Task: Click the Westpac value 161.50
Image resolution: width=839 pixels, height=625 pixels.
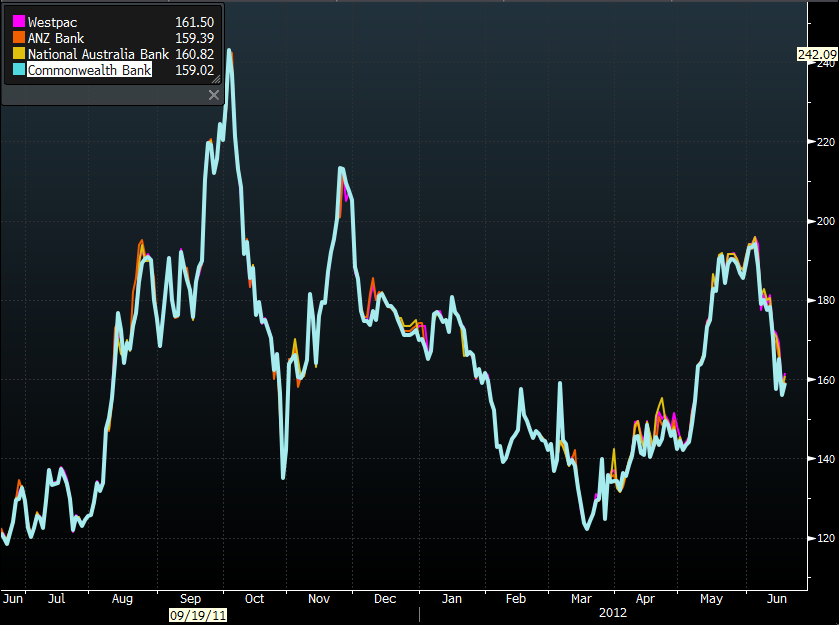Action: pyautogui.click(x=195, y=22)
